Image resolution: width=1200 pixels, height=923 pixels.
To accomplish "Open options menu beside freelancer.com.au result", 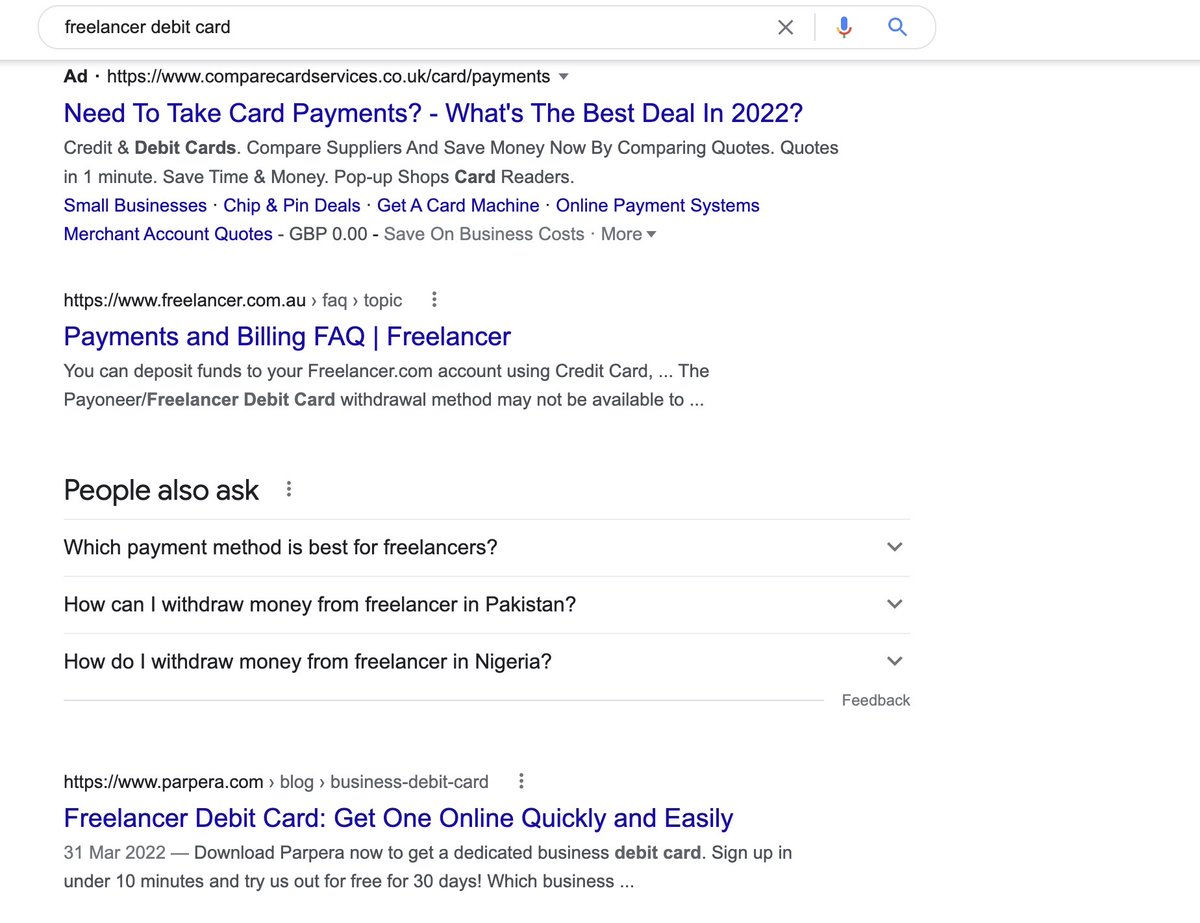I will click(x=434, y=299).
